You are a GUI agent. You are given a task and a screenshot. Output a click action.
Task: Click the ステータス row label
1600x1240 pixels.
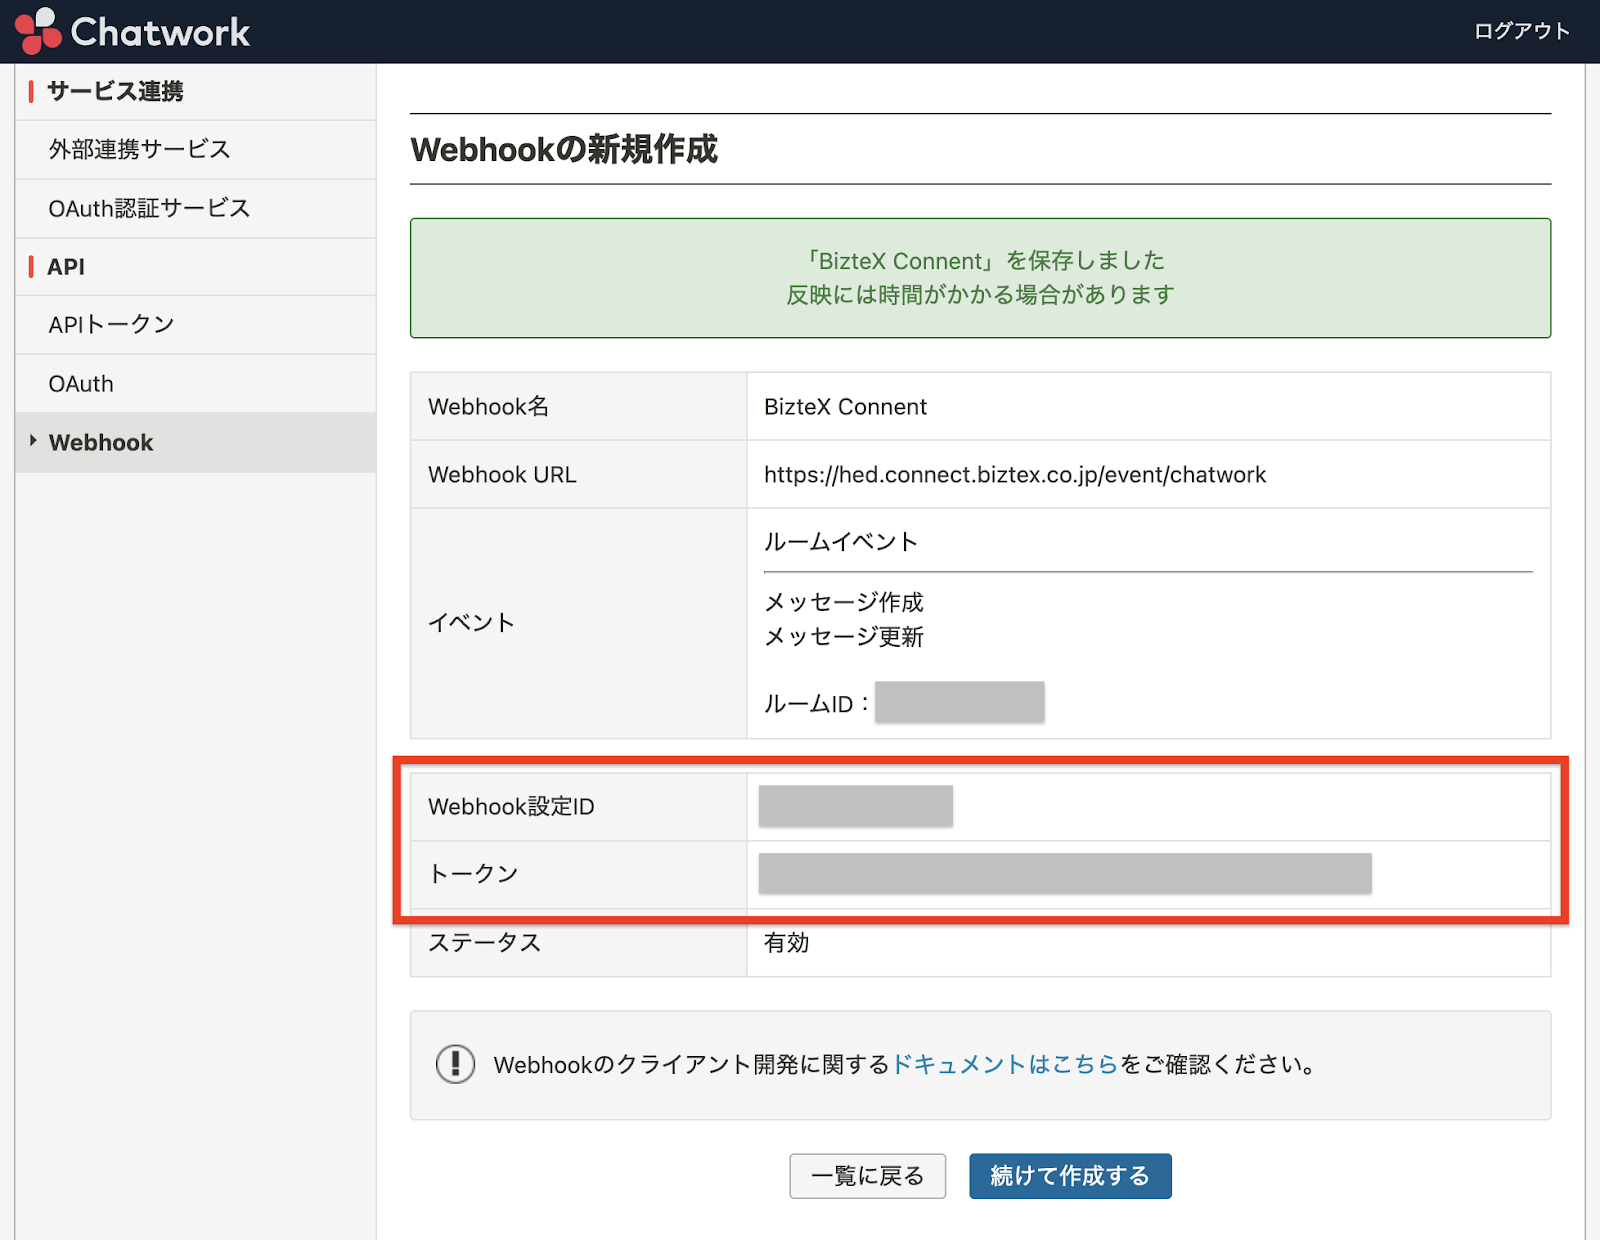[485, 943]
